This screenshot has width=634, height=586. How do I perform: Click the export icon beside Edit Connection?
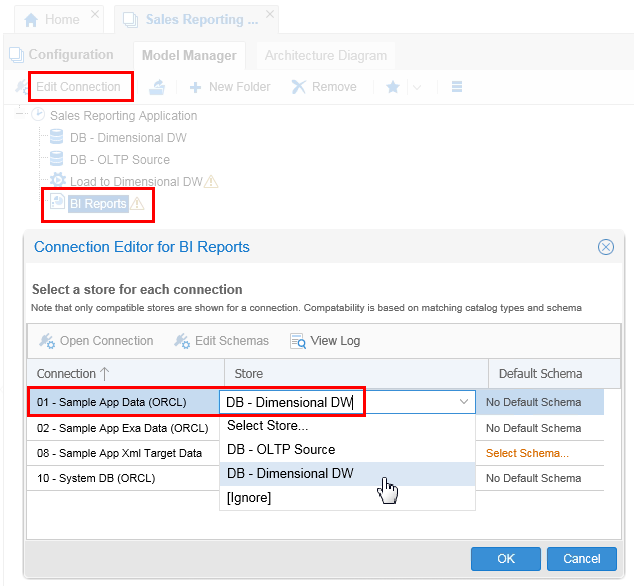click(157, 87)
